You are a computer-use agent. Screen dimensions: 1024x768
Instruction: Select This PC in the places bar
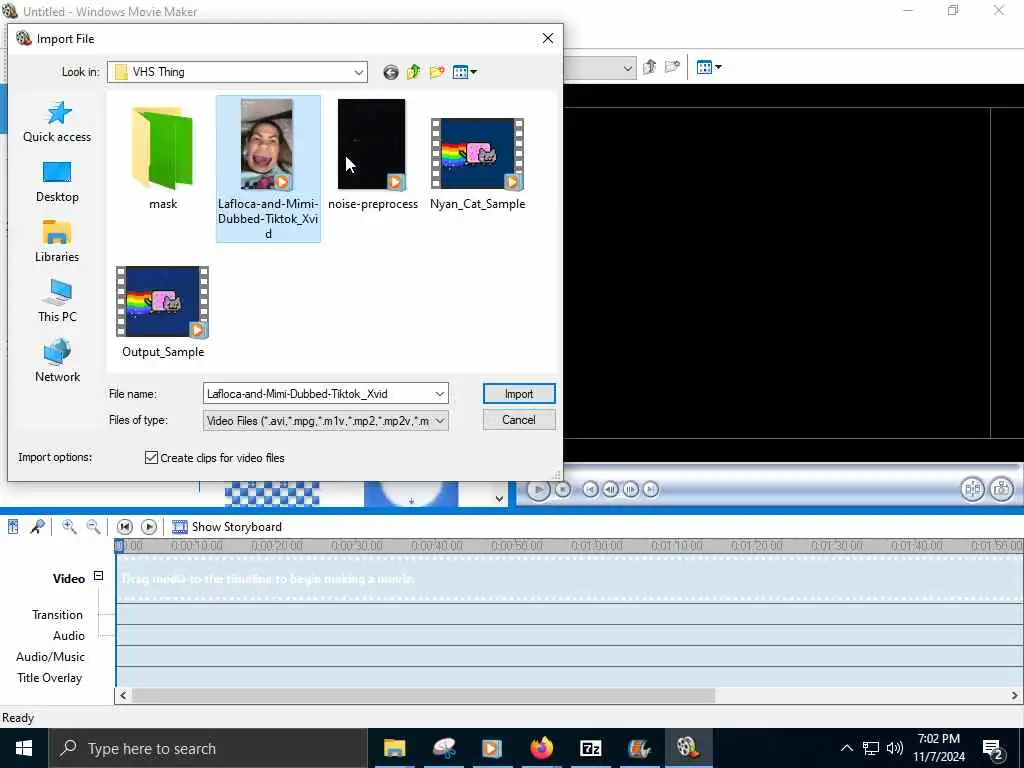[x=57, y=301]
